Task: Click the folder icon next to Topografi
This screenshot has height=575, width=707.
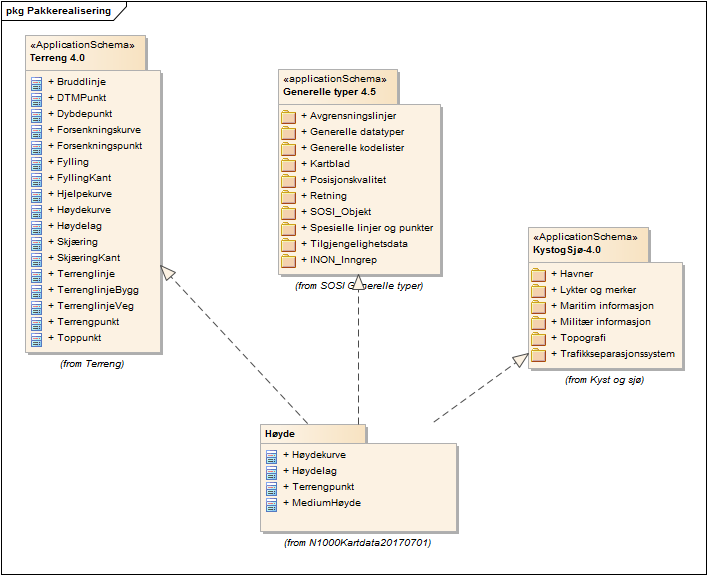Action: click(538, 338)
